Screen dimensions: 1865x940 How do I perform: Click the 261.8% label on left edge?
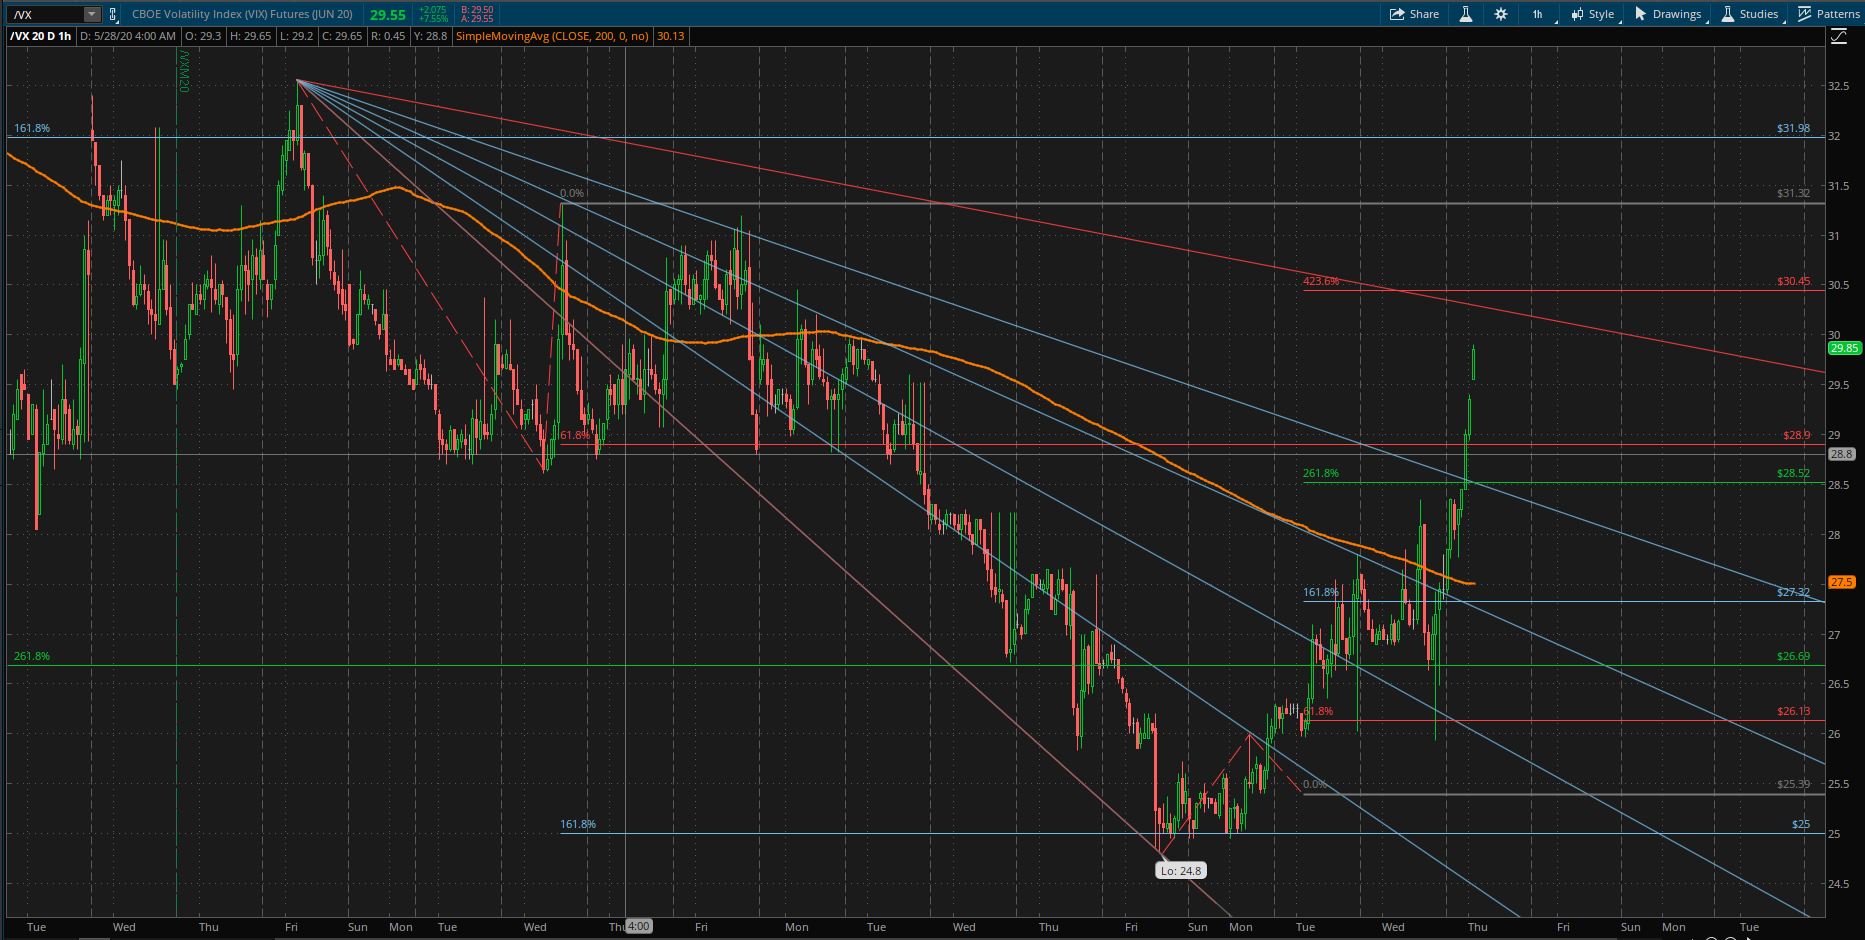32,656
